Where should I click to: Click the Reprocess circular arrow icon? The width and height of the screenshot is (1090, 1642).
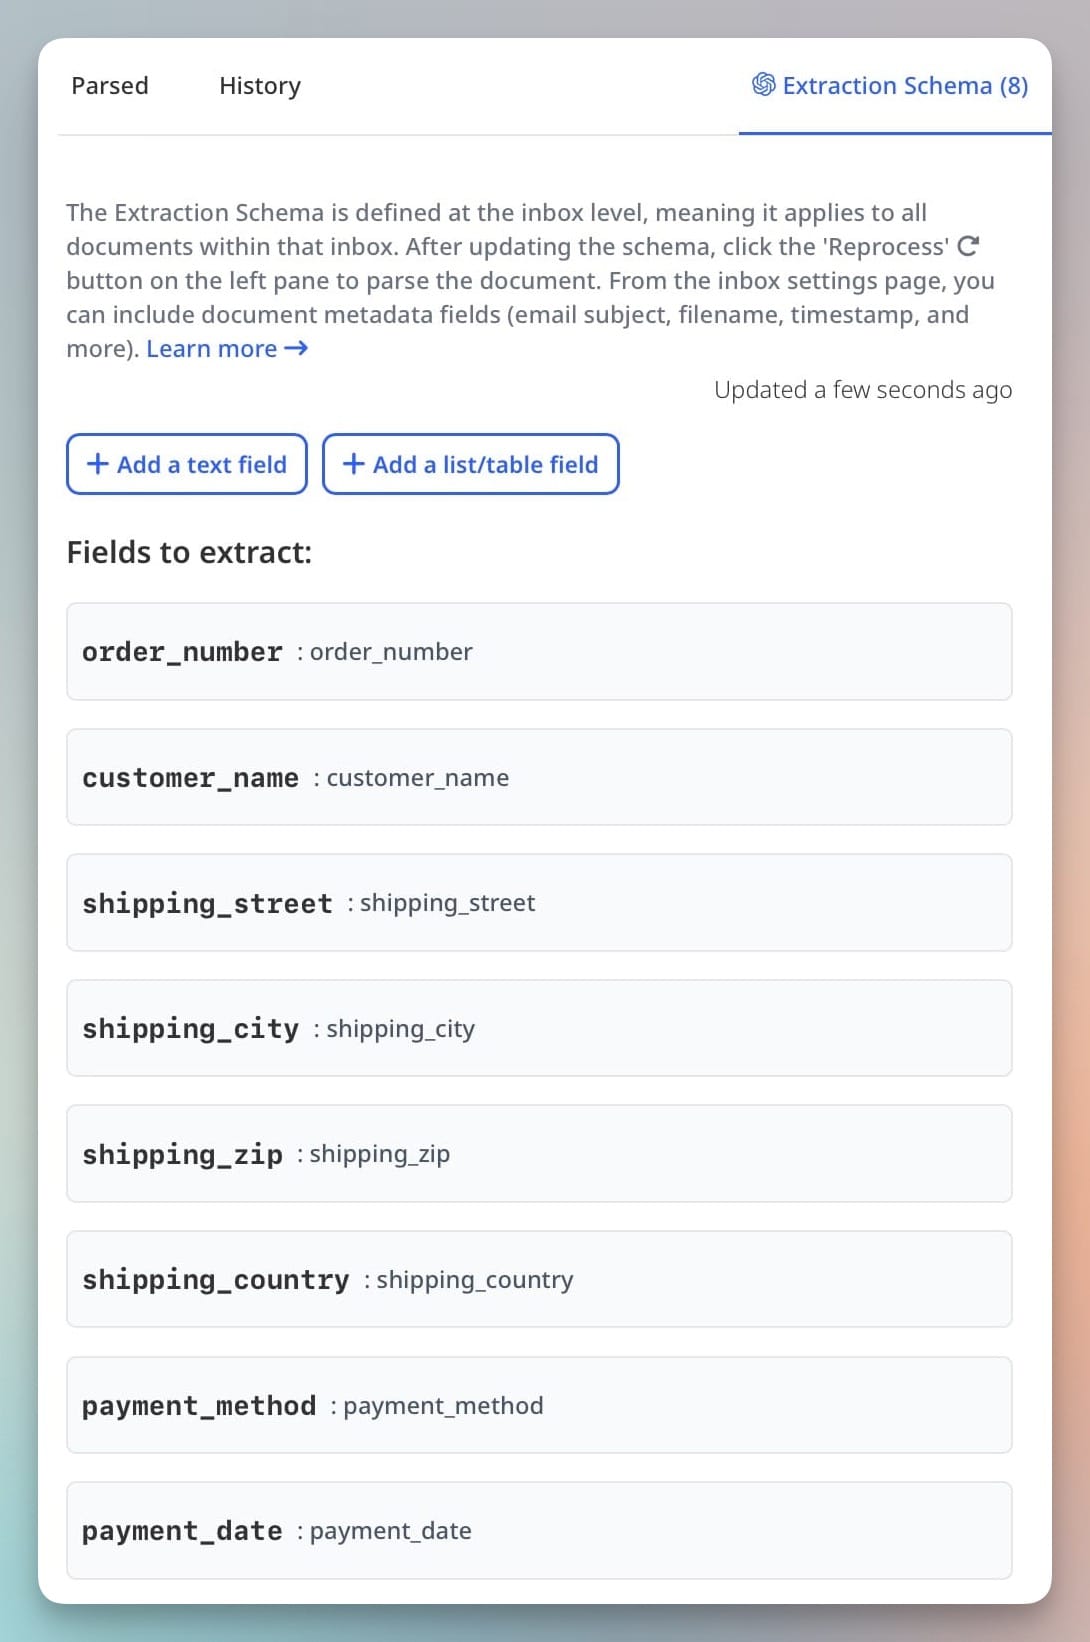(x=968, y=246)
